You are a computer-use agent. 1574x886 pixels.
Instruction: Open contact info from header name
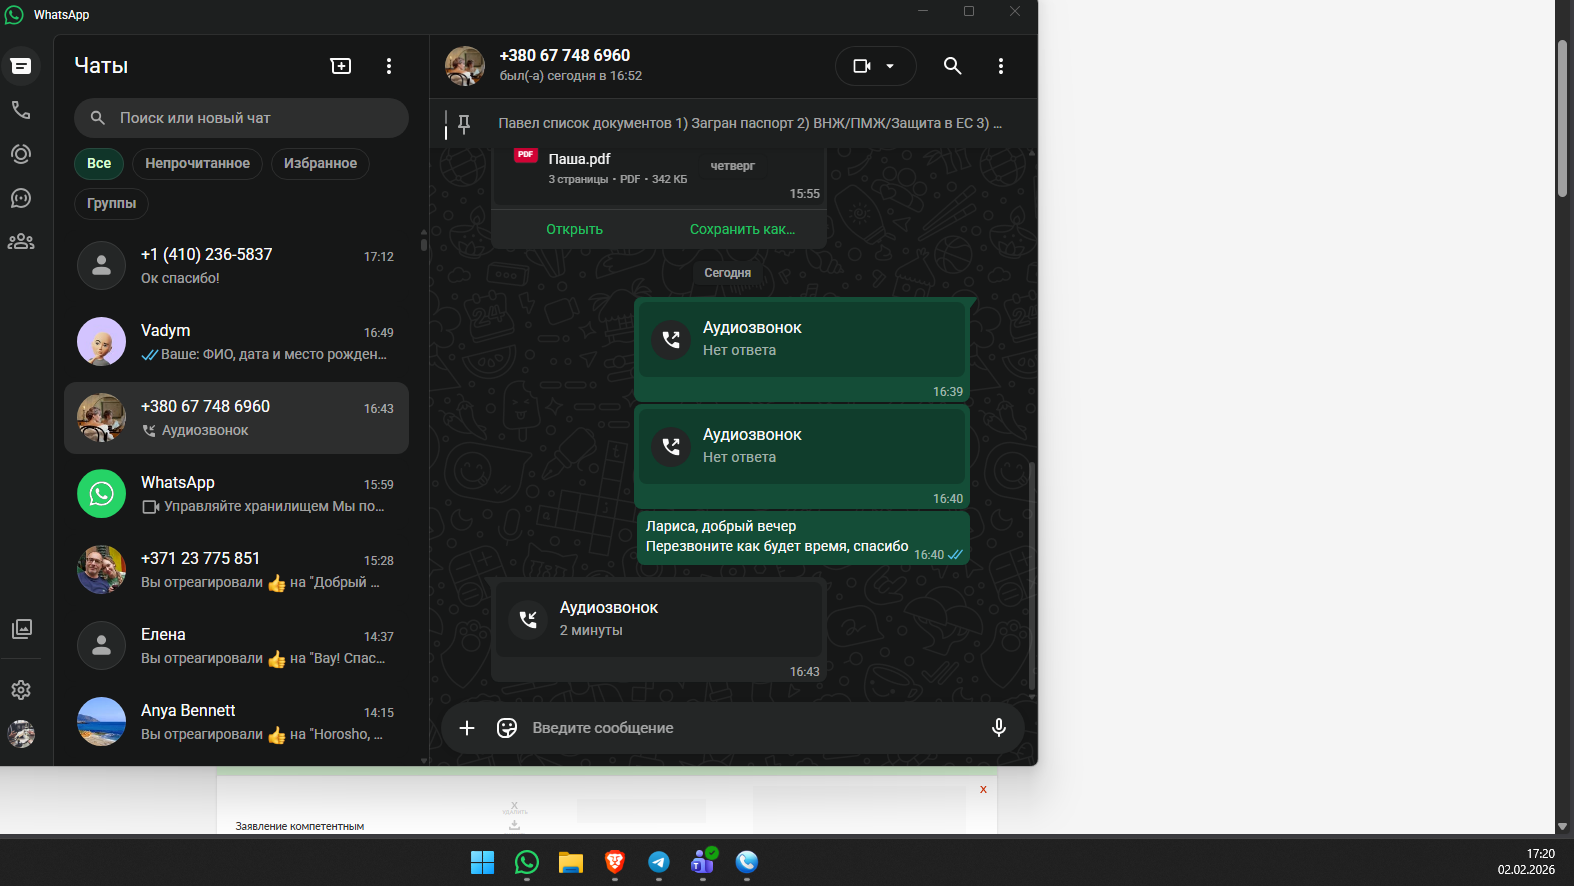[x=565, y=55]
